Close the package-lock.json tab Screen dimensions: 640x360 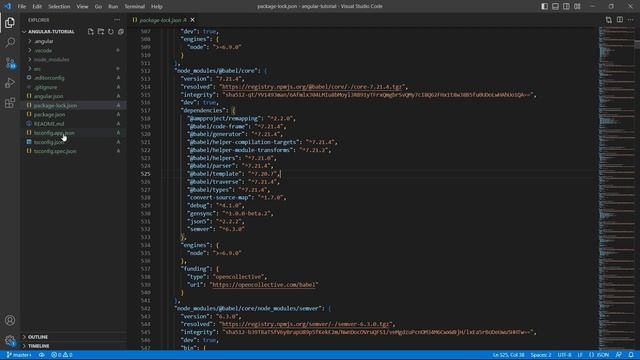pos(192,20)
